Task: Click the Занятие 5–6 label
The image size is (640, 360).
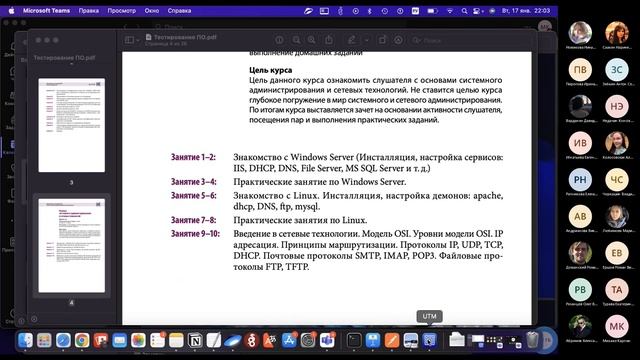Action: (193, 196)
